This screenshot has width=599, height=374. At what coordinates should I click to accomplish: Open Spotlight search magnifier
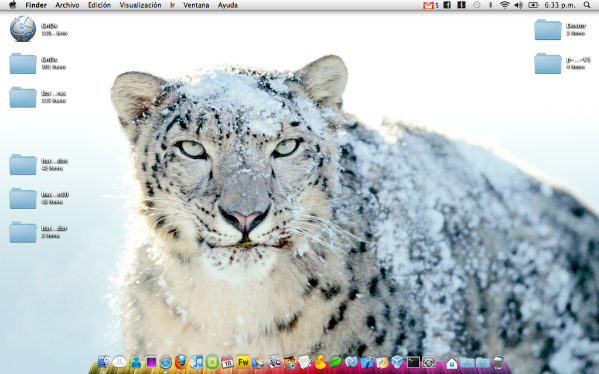tap(587, 5)
